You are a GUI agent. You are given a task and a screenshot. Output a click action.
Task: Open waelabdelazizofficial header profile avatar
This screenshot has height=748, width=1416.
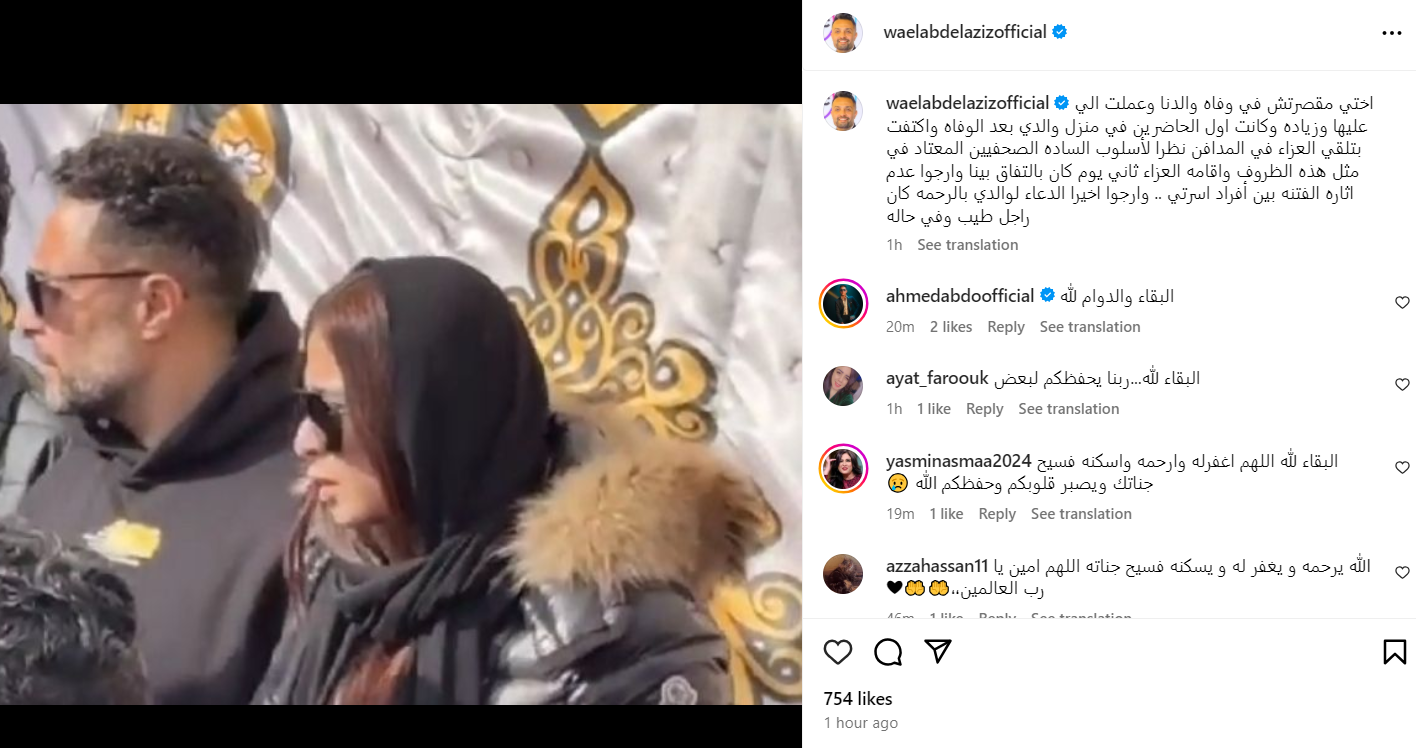pos(843,33)
